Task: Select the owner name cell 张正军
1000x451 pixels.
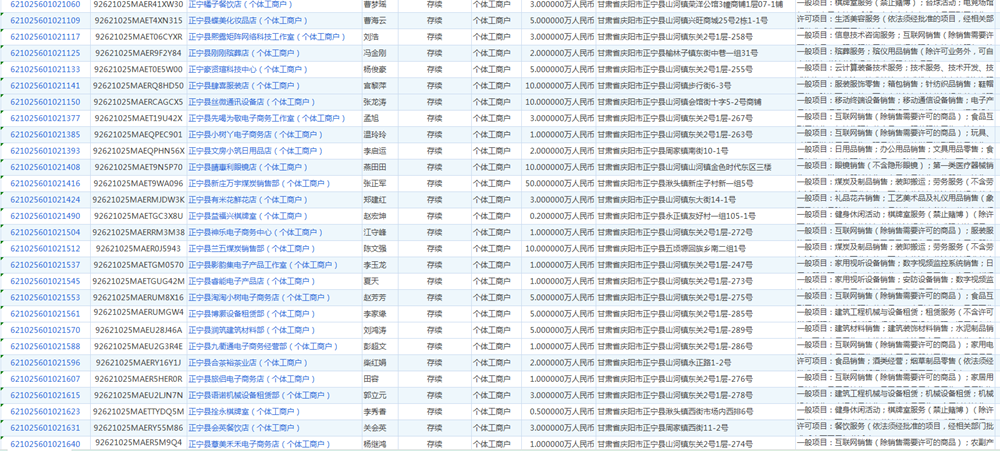Action: pos(374,183)
